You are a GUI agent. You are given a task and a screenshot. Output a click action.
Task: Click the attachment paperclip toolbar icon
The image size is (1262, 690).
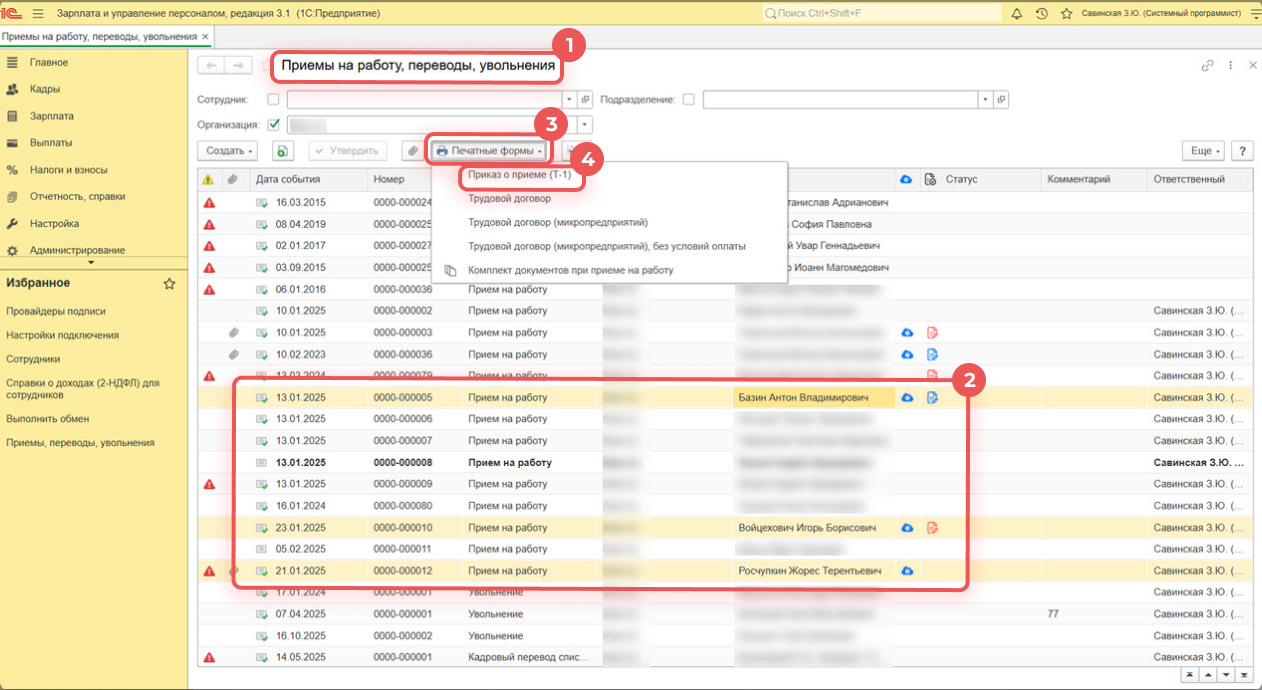tap(411, 151)
